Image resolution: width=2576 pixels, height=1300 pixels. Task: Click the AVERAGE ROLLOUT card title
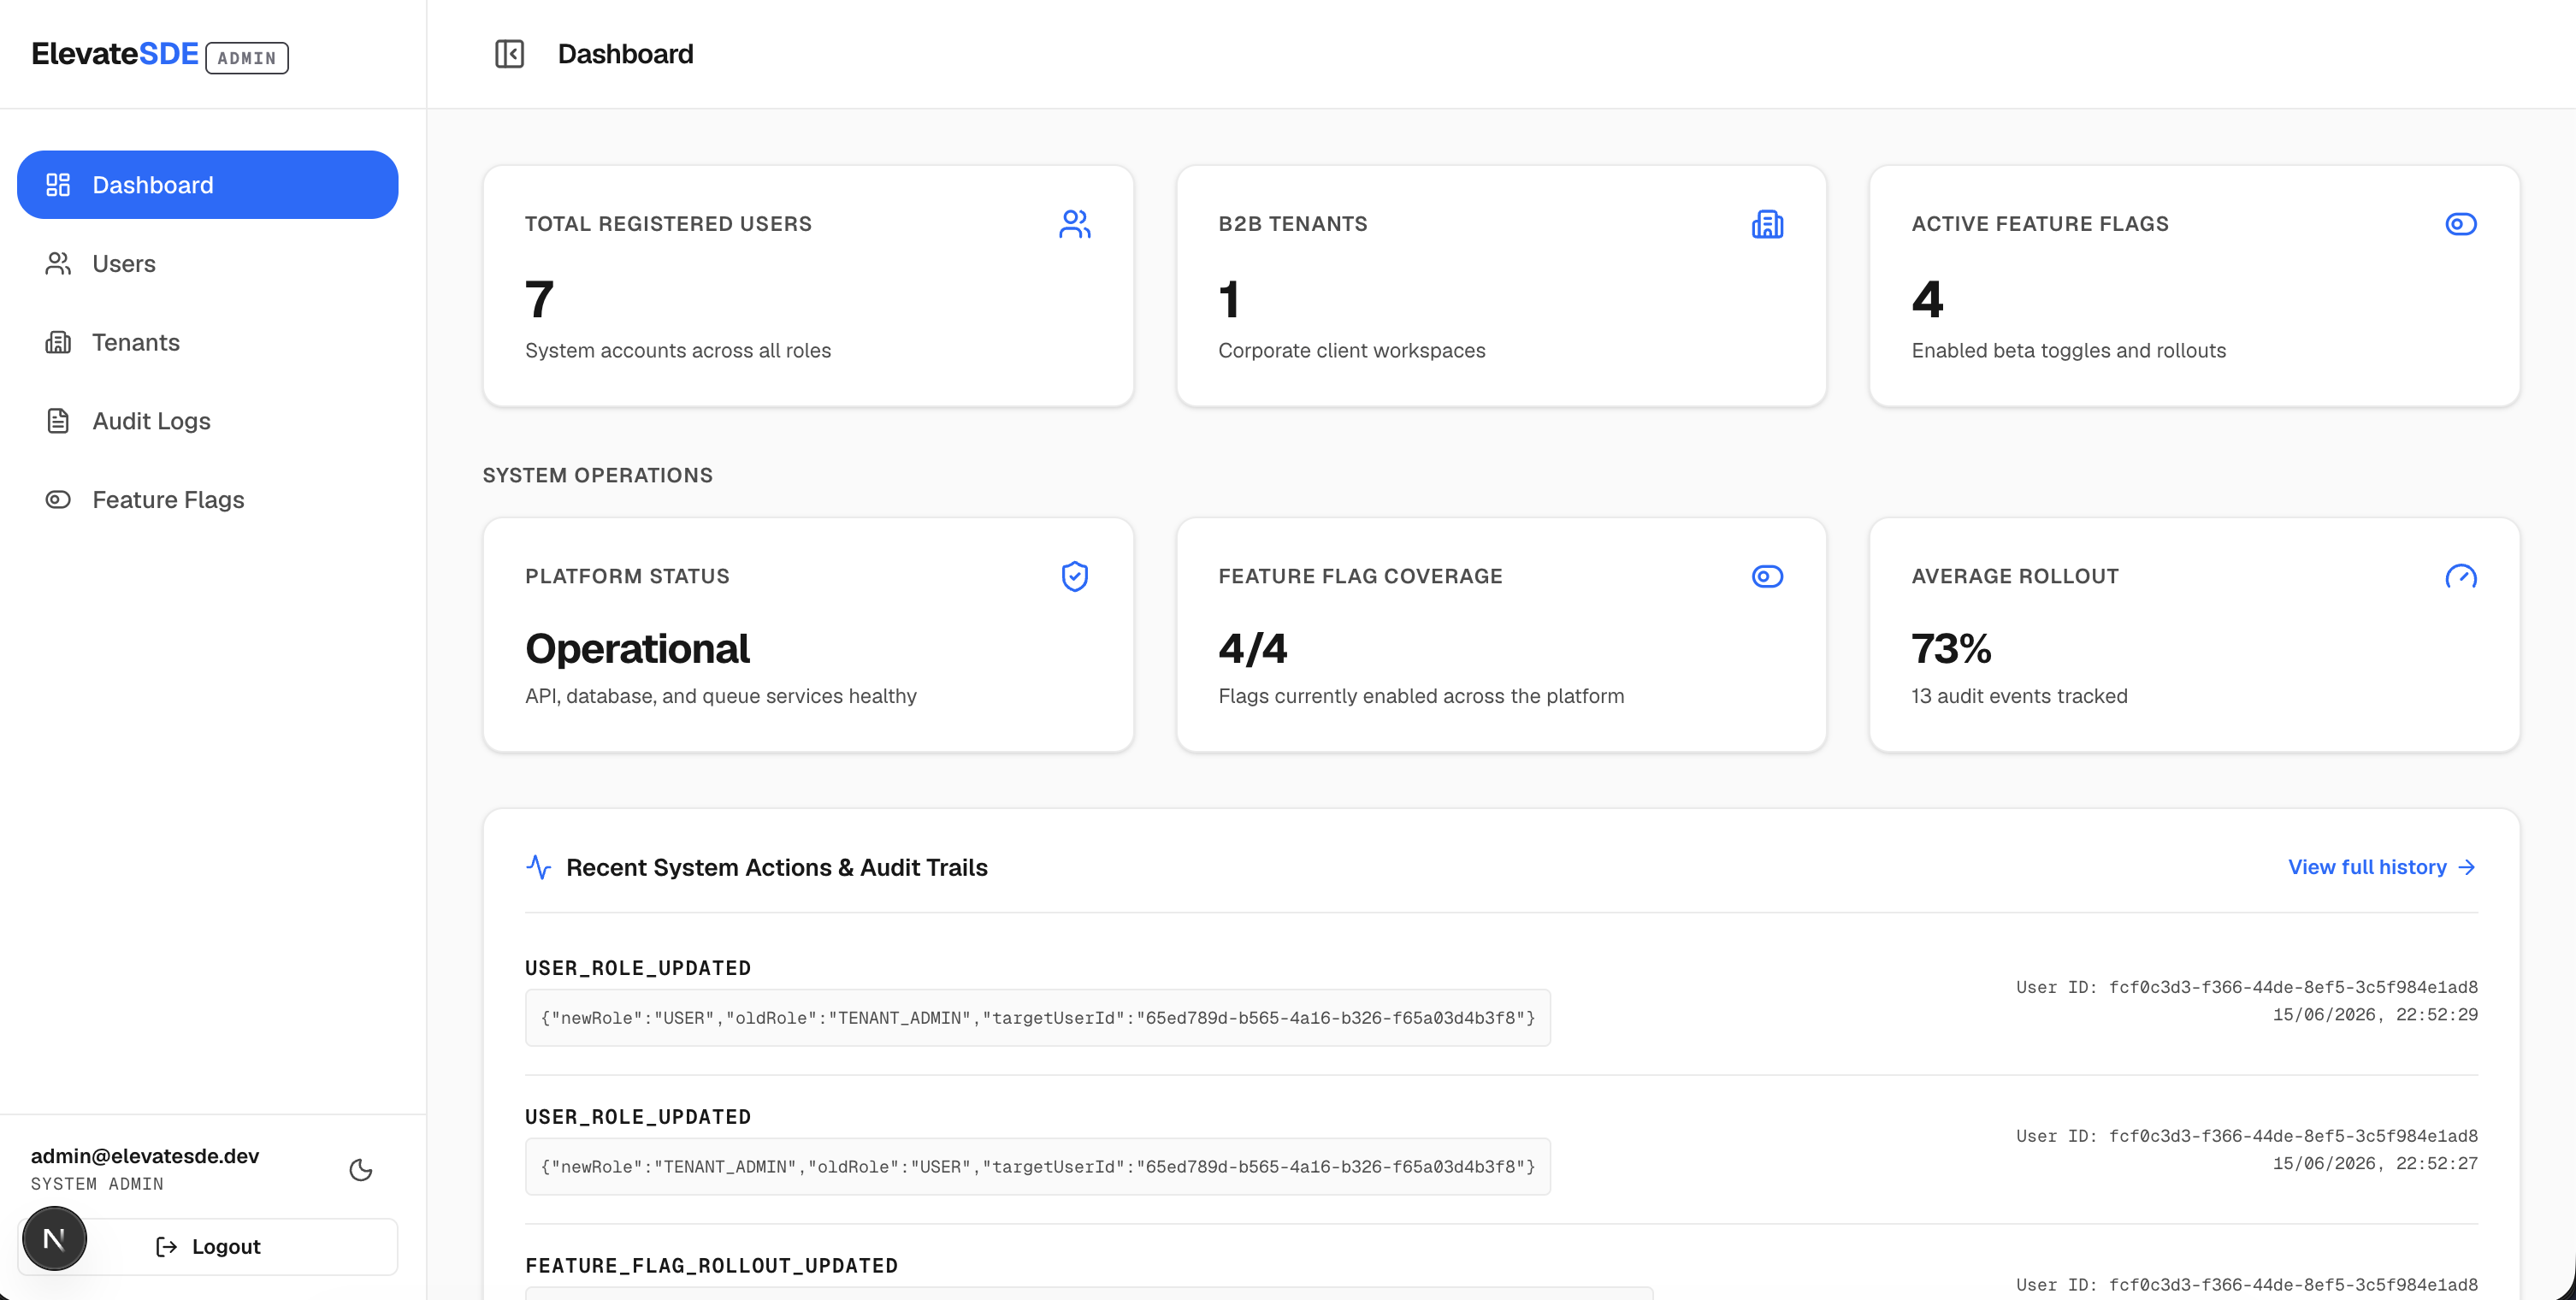(2015, 576)
